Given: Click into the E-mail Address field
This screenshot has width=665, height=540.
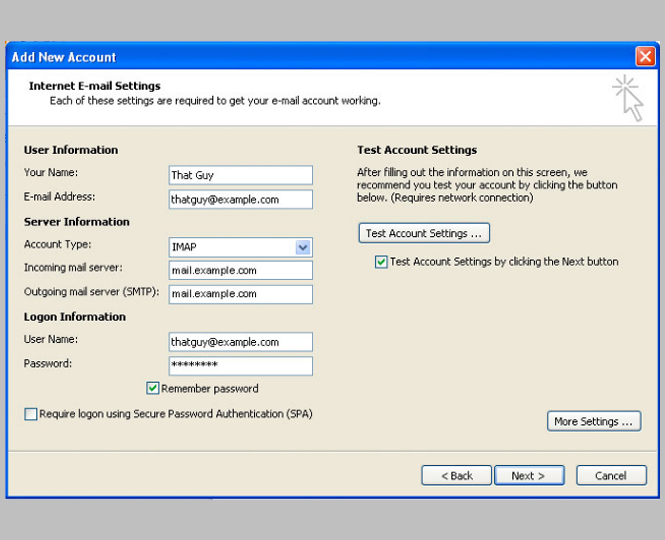Looking at the screenshot, I should (x=240, y=199).
